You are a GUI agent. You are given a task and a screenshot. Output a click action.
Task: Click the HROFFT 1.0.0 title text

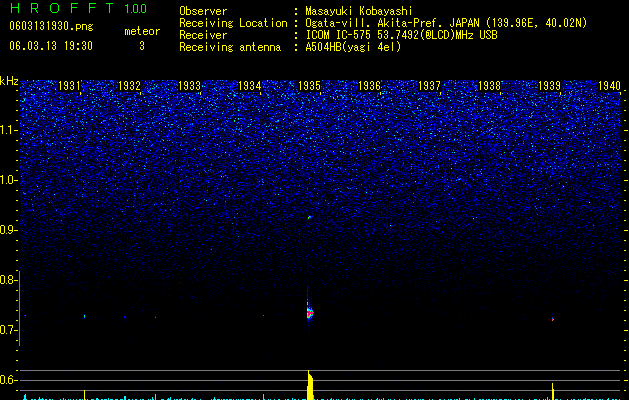(78, 8)
